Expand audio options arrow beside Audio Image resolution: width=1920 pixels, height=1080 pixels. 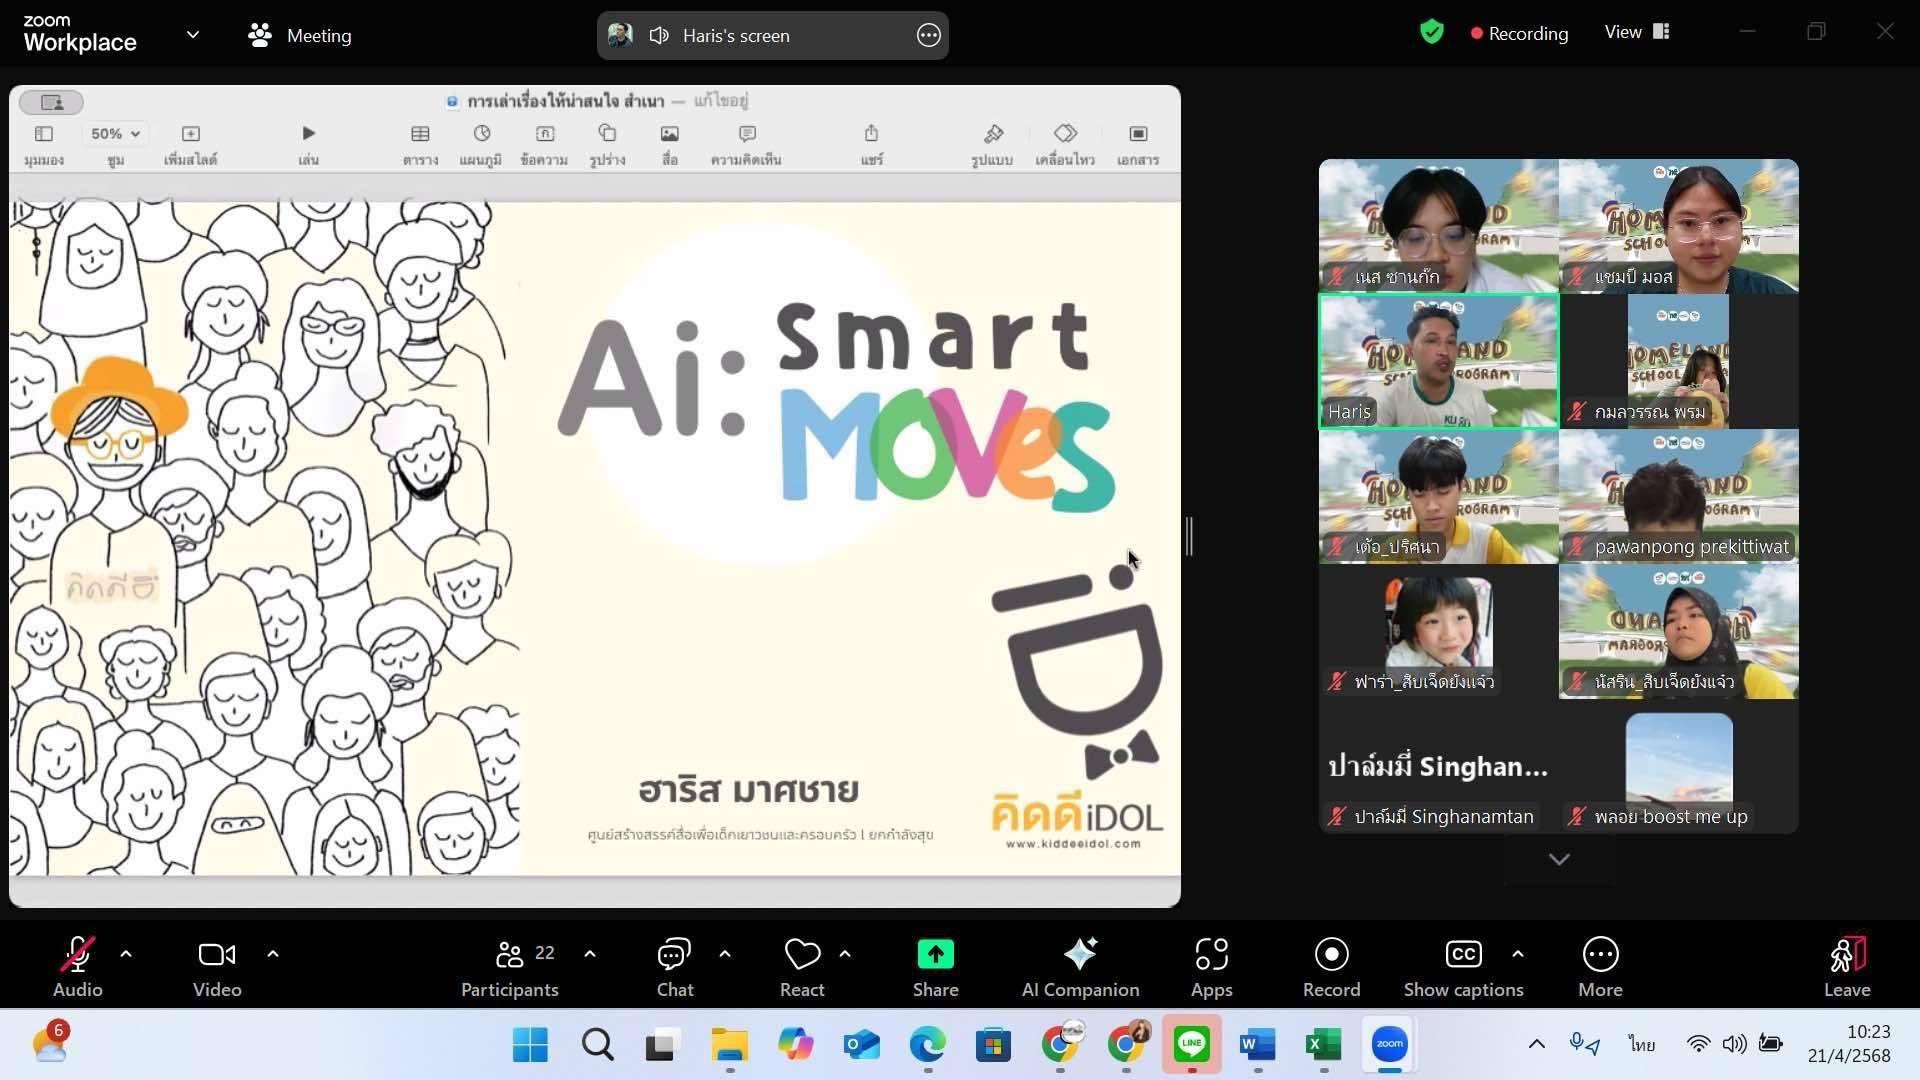pyautogui.click(x=126, y=954)
